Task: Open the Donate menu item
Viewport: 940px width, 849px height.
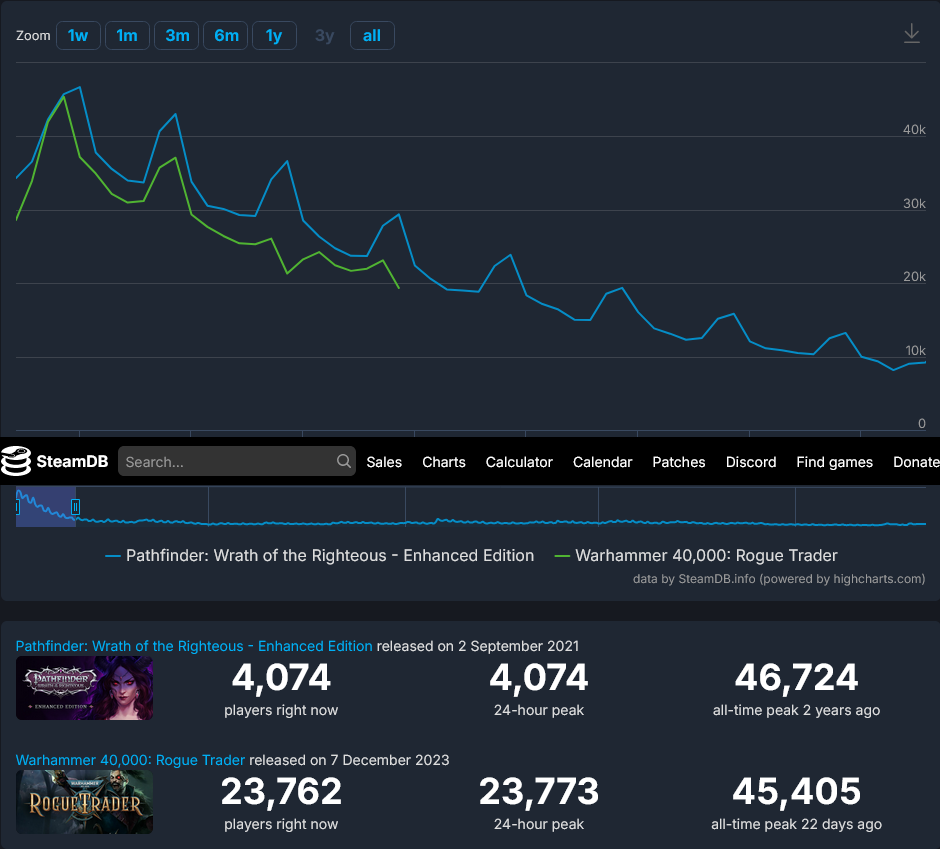Action: tap(916, 462)
